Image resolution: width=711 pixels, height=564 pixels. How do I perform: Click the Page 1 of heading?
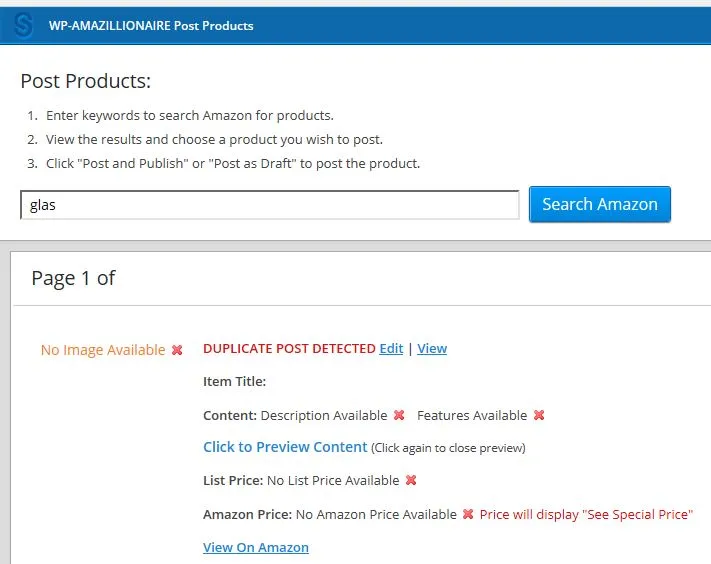click(x=73, y=278)
